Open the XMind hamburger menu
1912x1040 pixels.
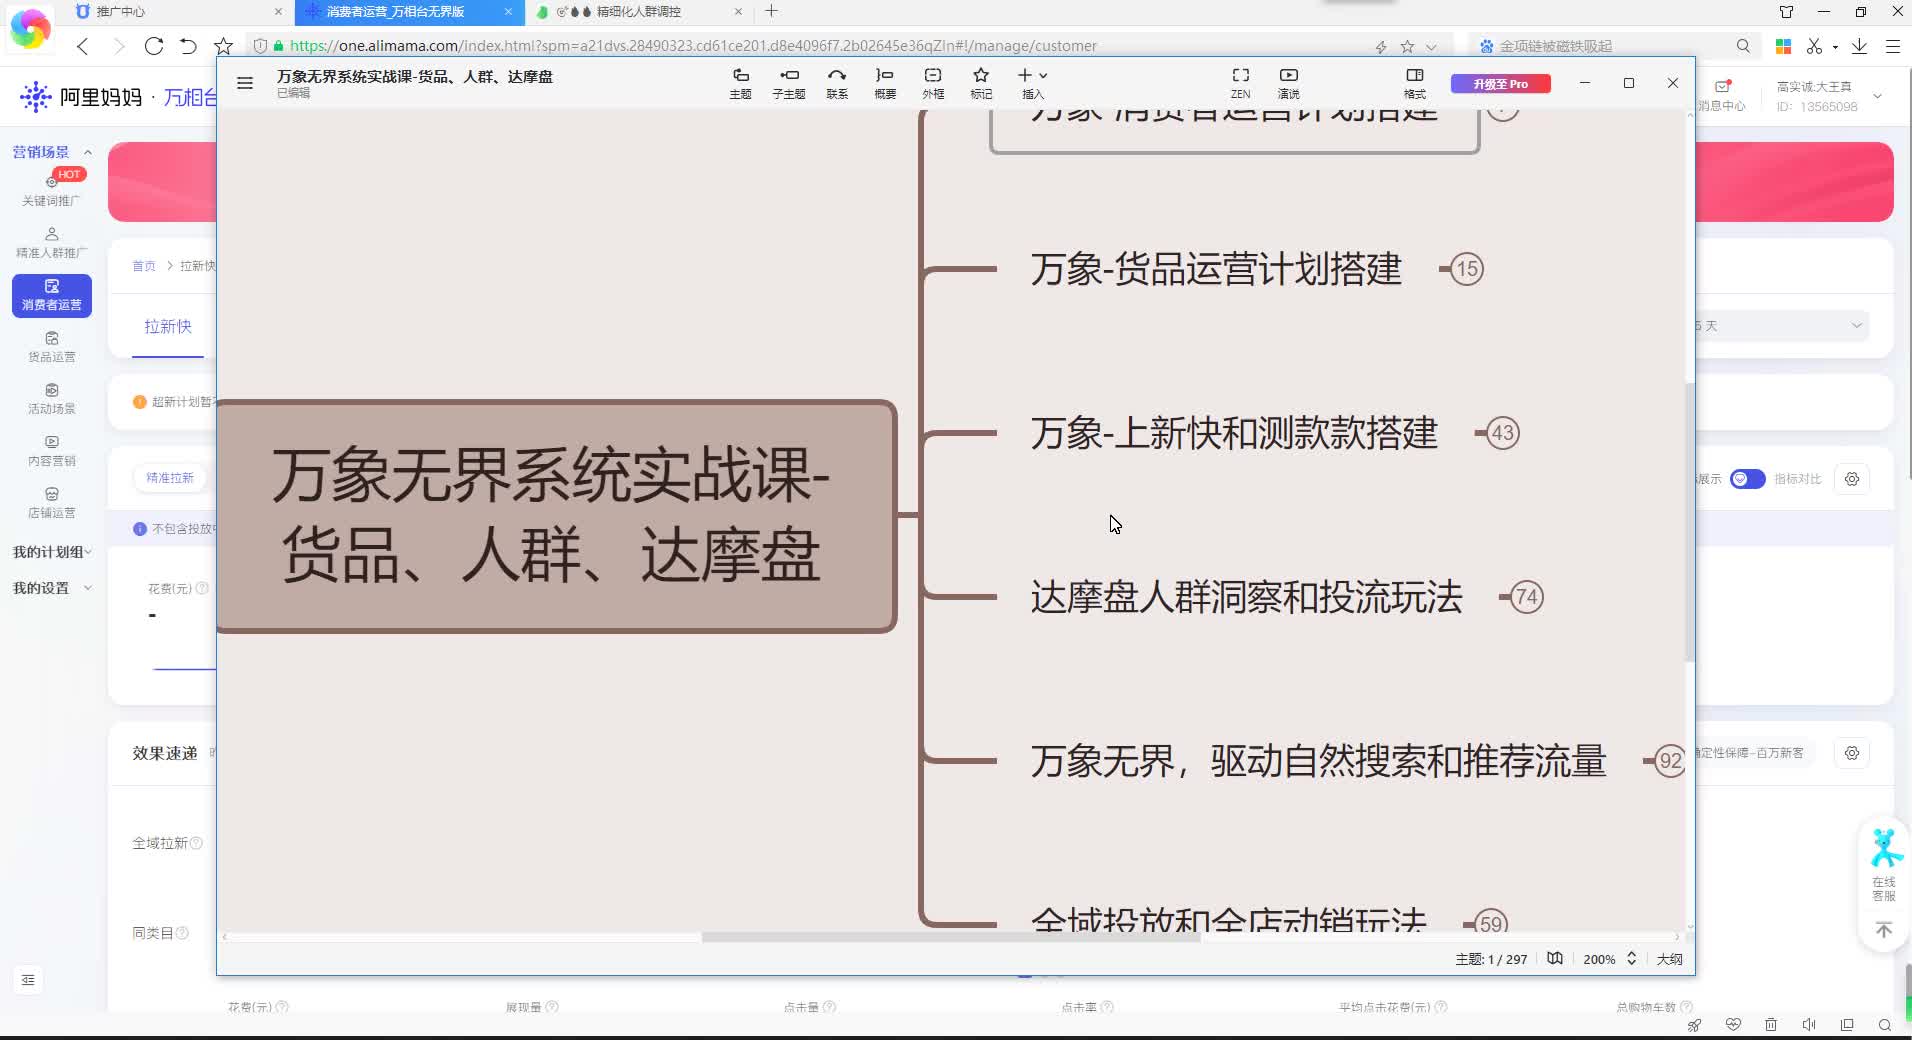point(245,83)
